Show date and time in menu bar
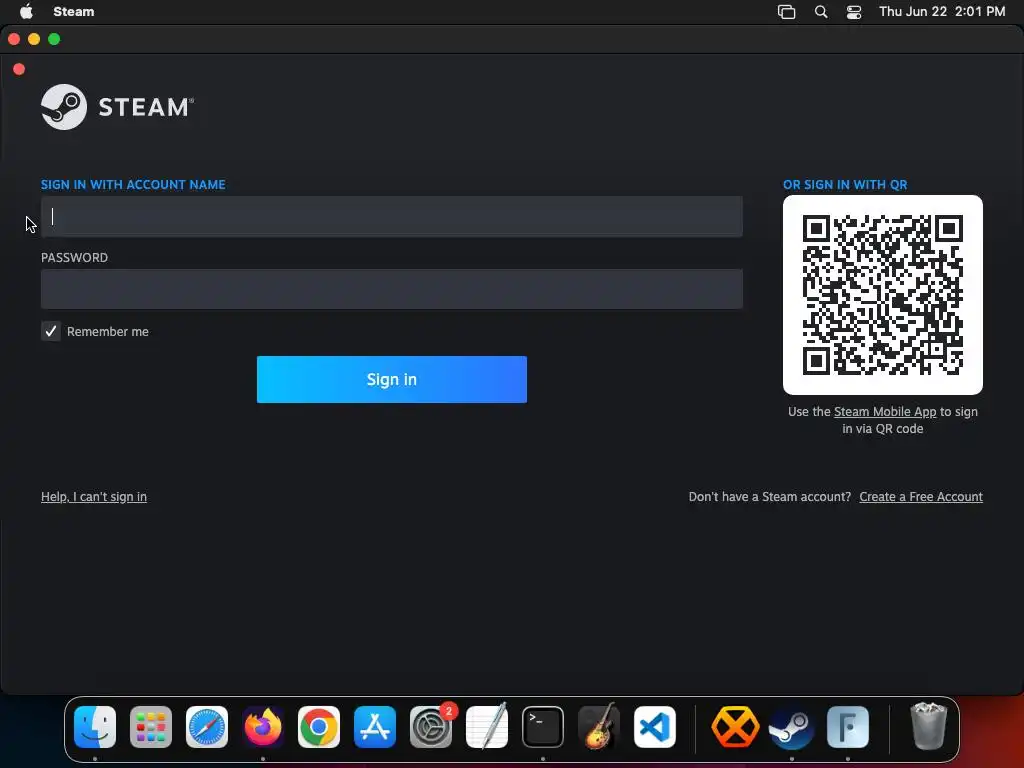Screen dimensions: 1024x768 (942, 12)
